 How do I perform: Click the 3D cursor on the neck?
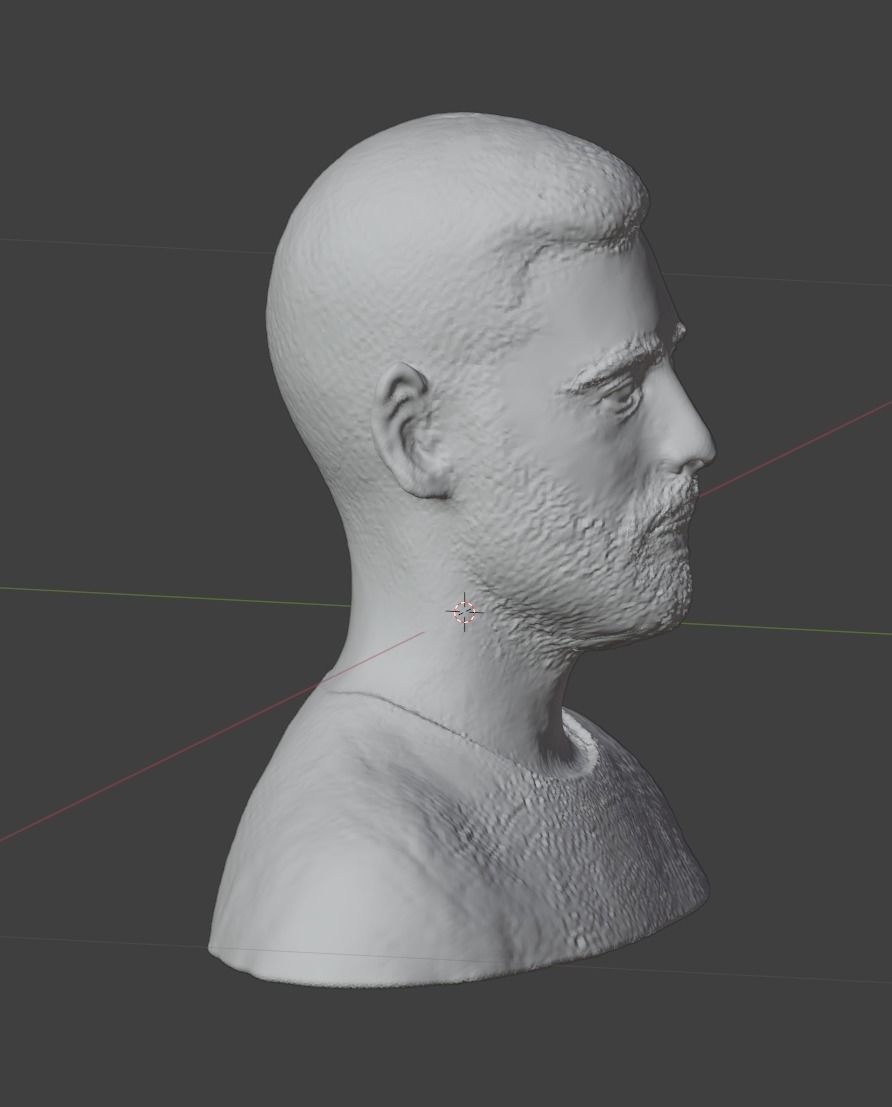click(465, 611)
